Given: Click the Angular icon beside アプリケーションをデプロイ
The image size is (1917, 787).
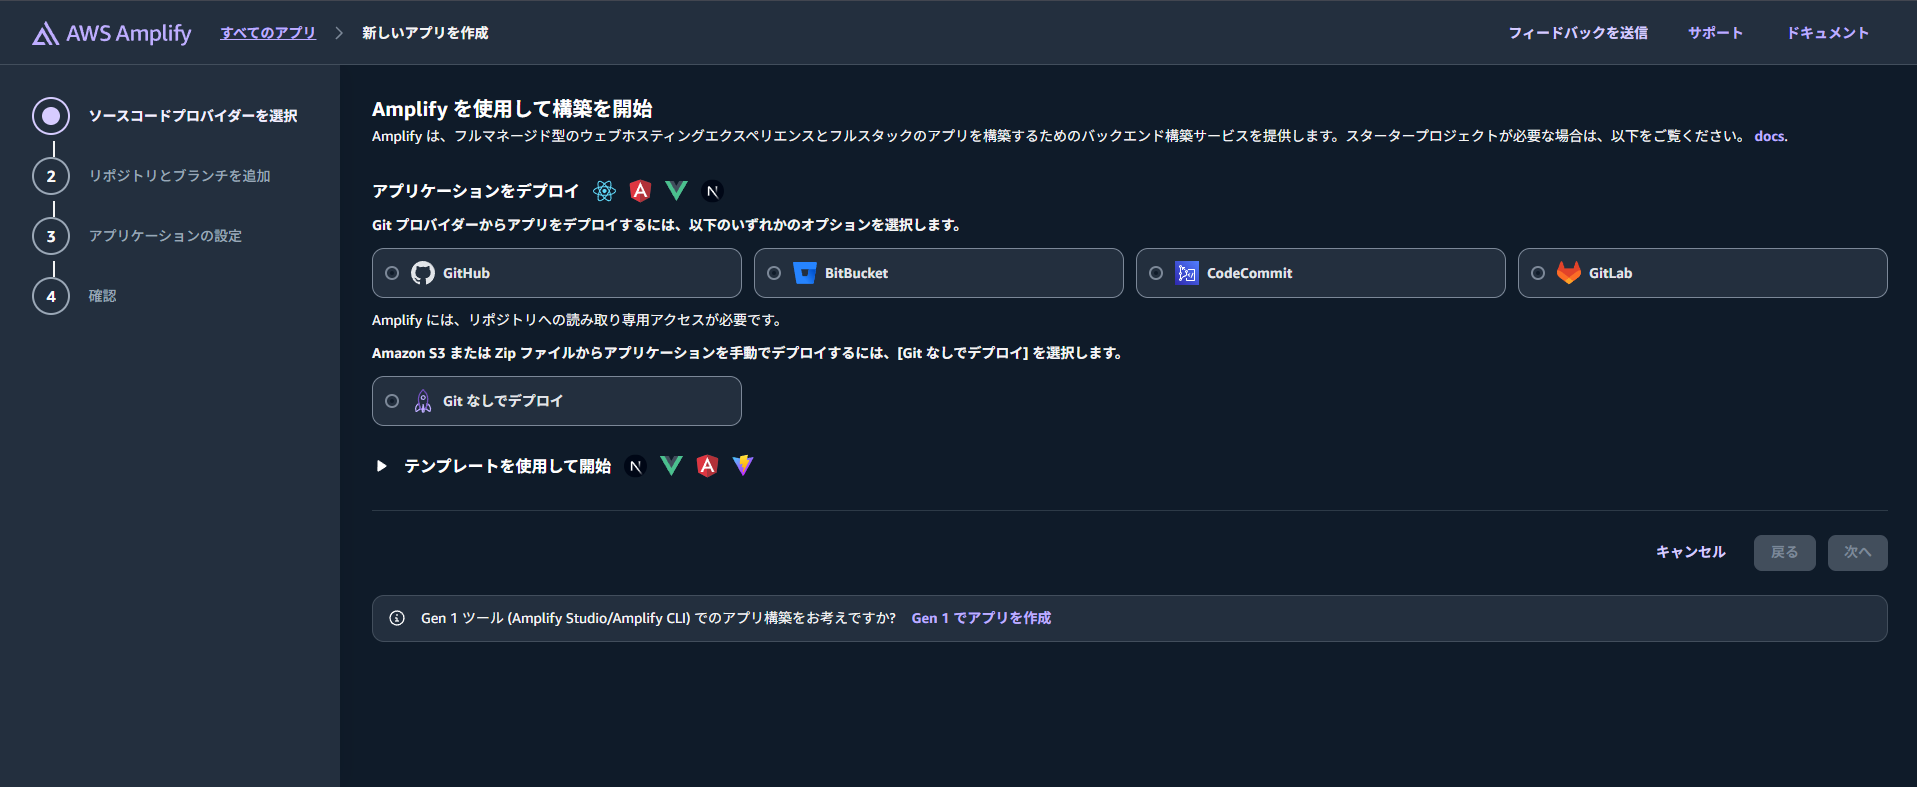Looking at the screenshot, I should (640, 190).
